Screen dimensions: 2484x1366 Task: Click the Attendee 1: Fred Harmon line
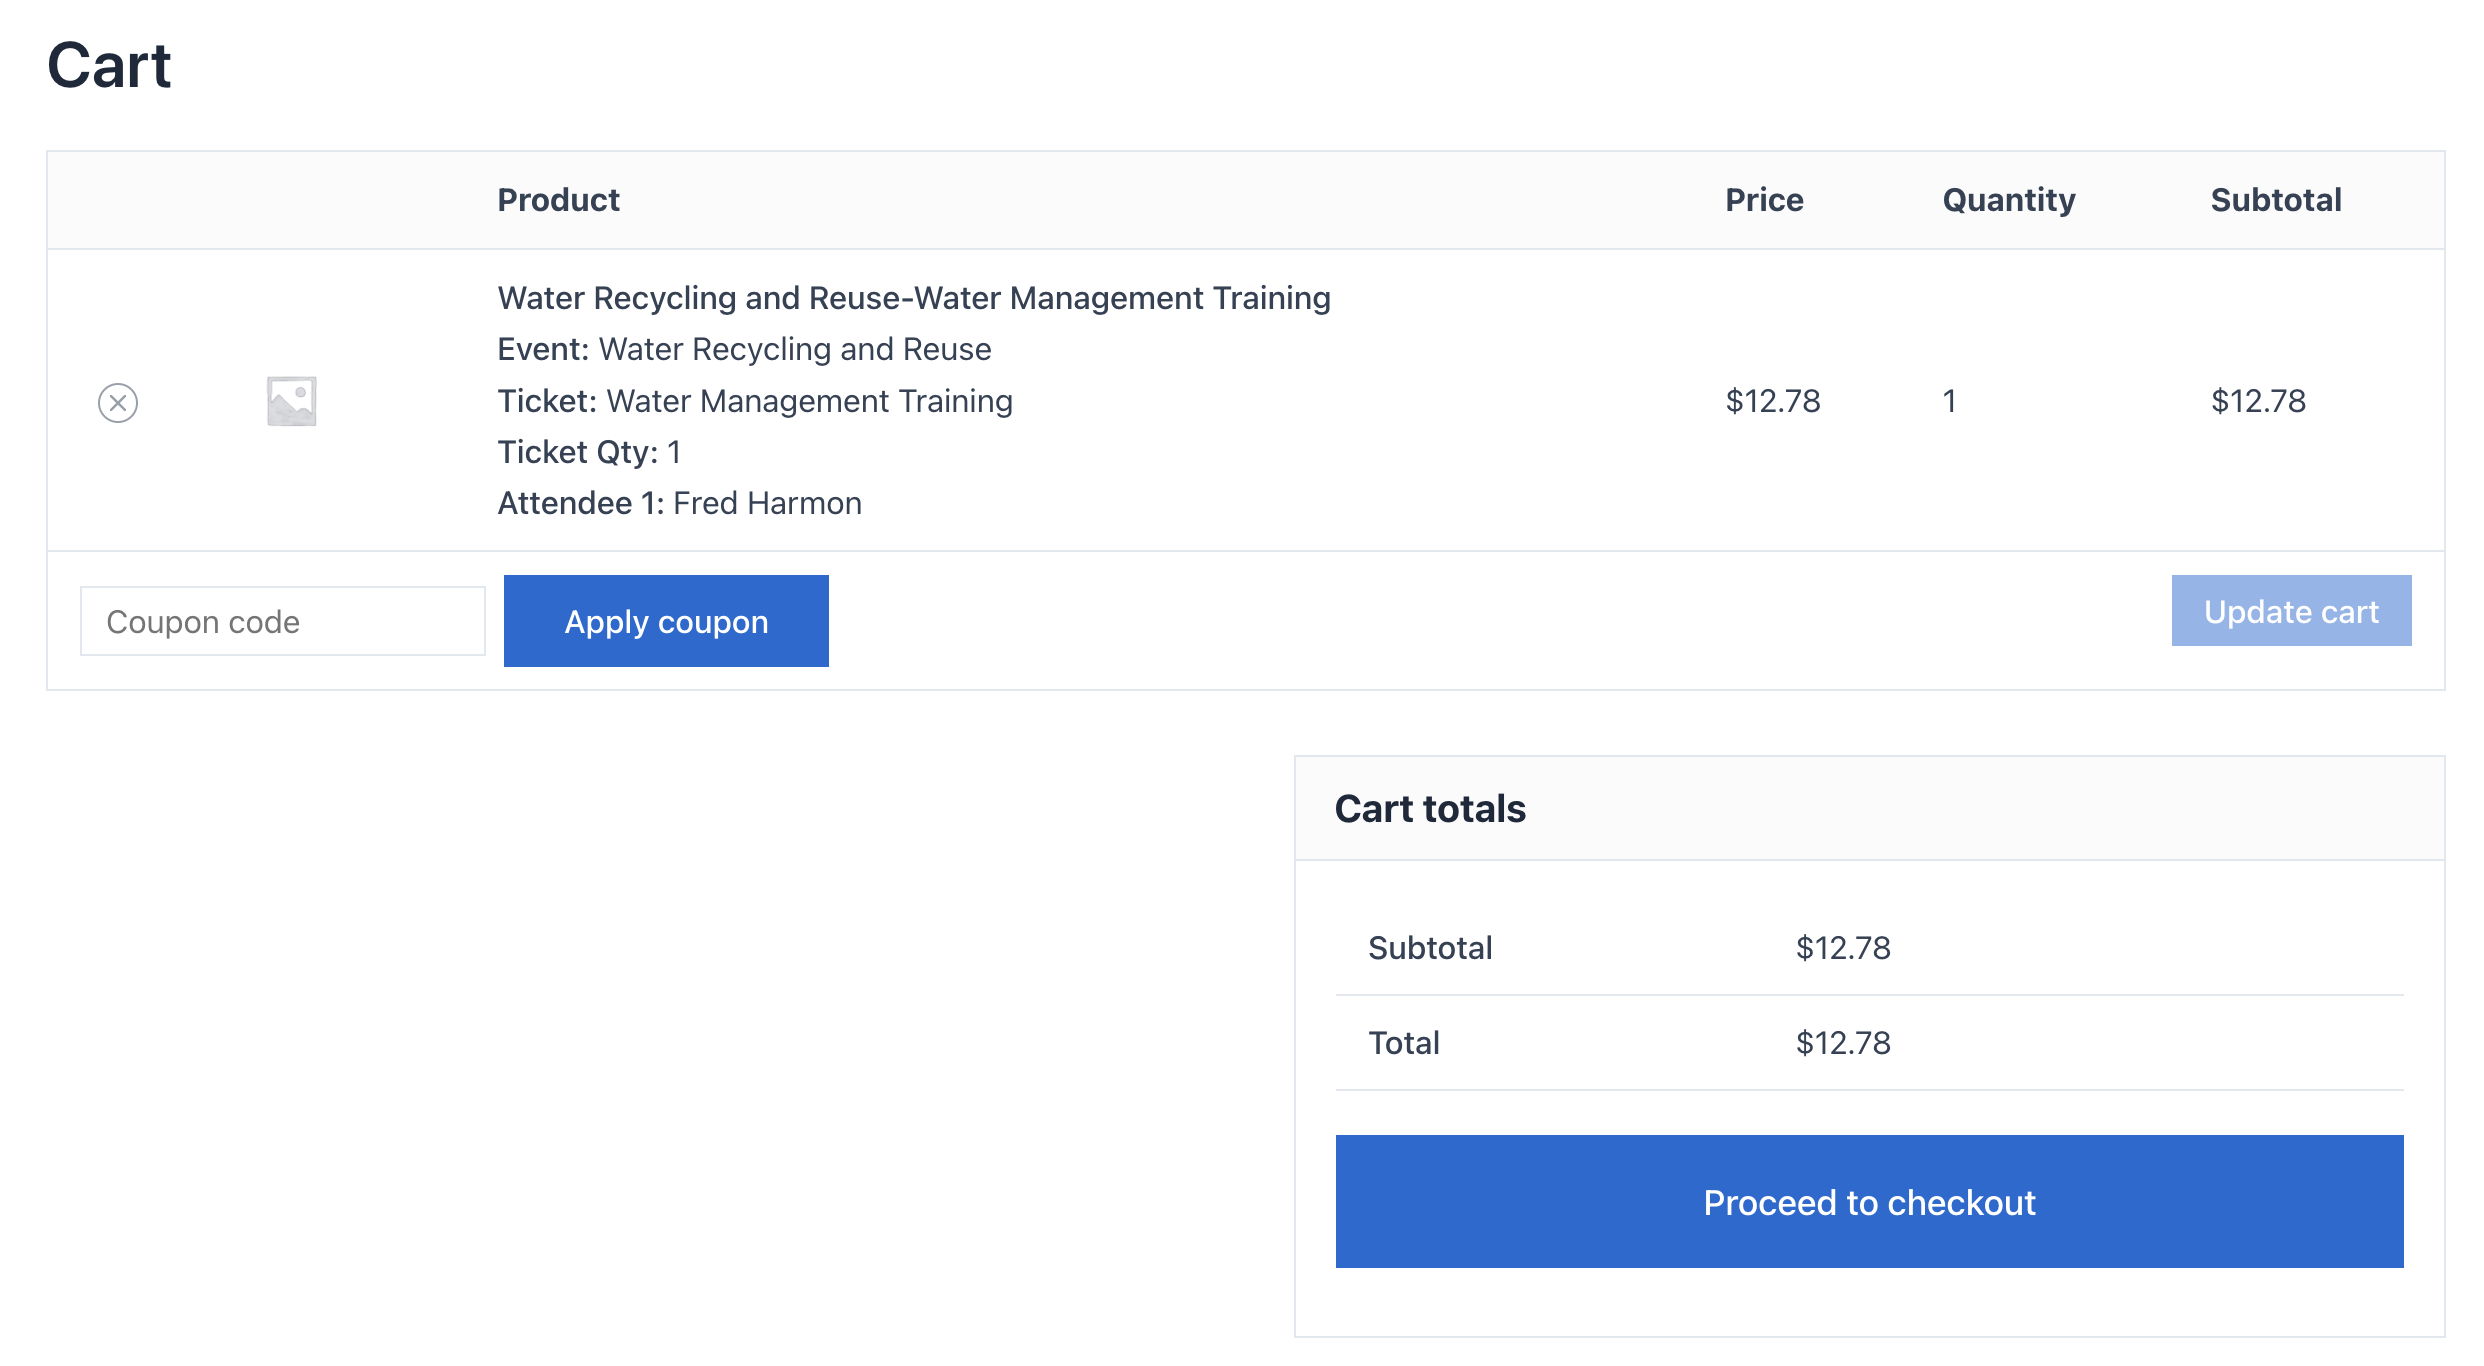(679, 503)
